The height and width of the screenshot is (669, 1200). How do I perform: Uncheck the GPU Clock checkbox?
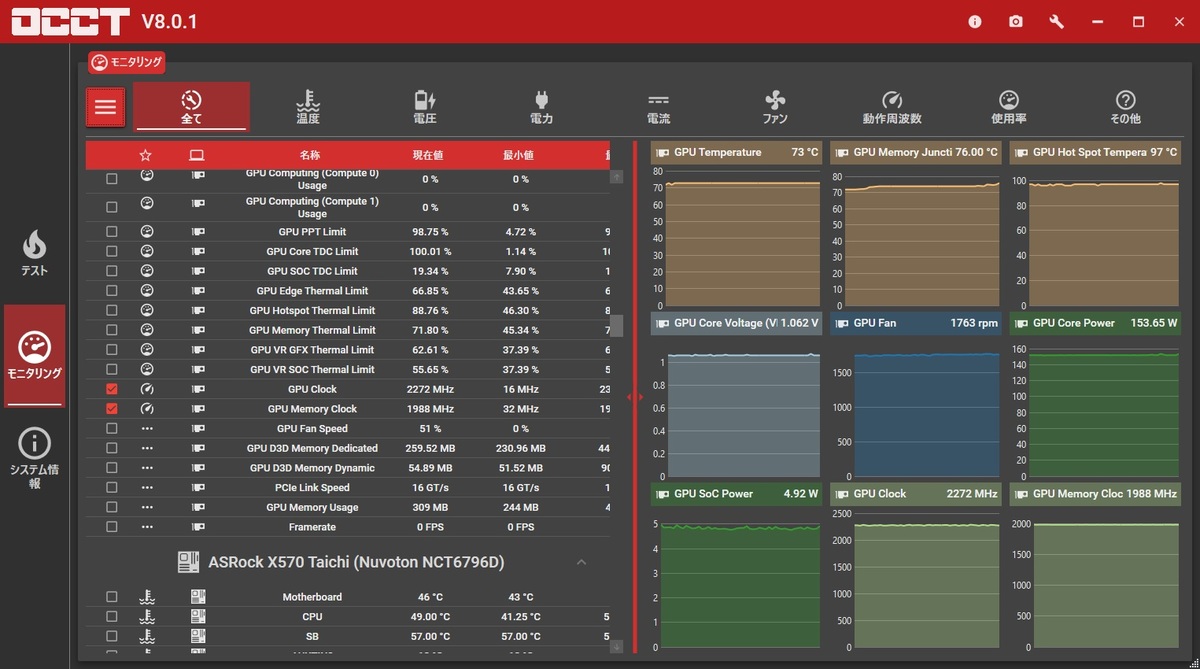[x=111, y=389]
